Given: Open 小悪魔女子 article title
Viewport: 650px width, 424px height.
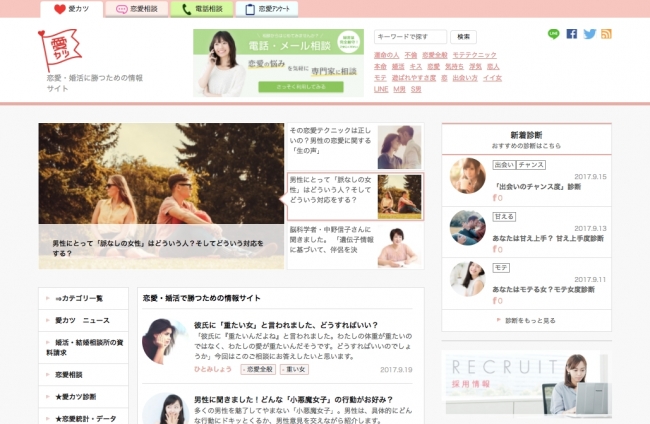Looking at the screenshot, I should [x=293, y=400].
